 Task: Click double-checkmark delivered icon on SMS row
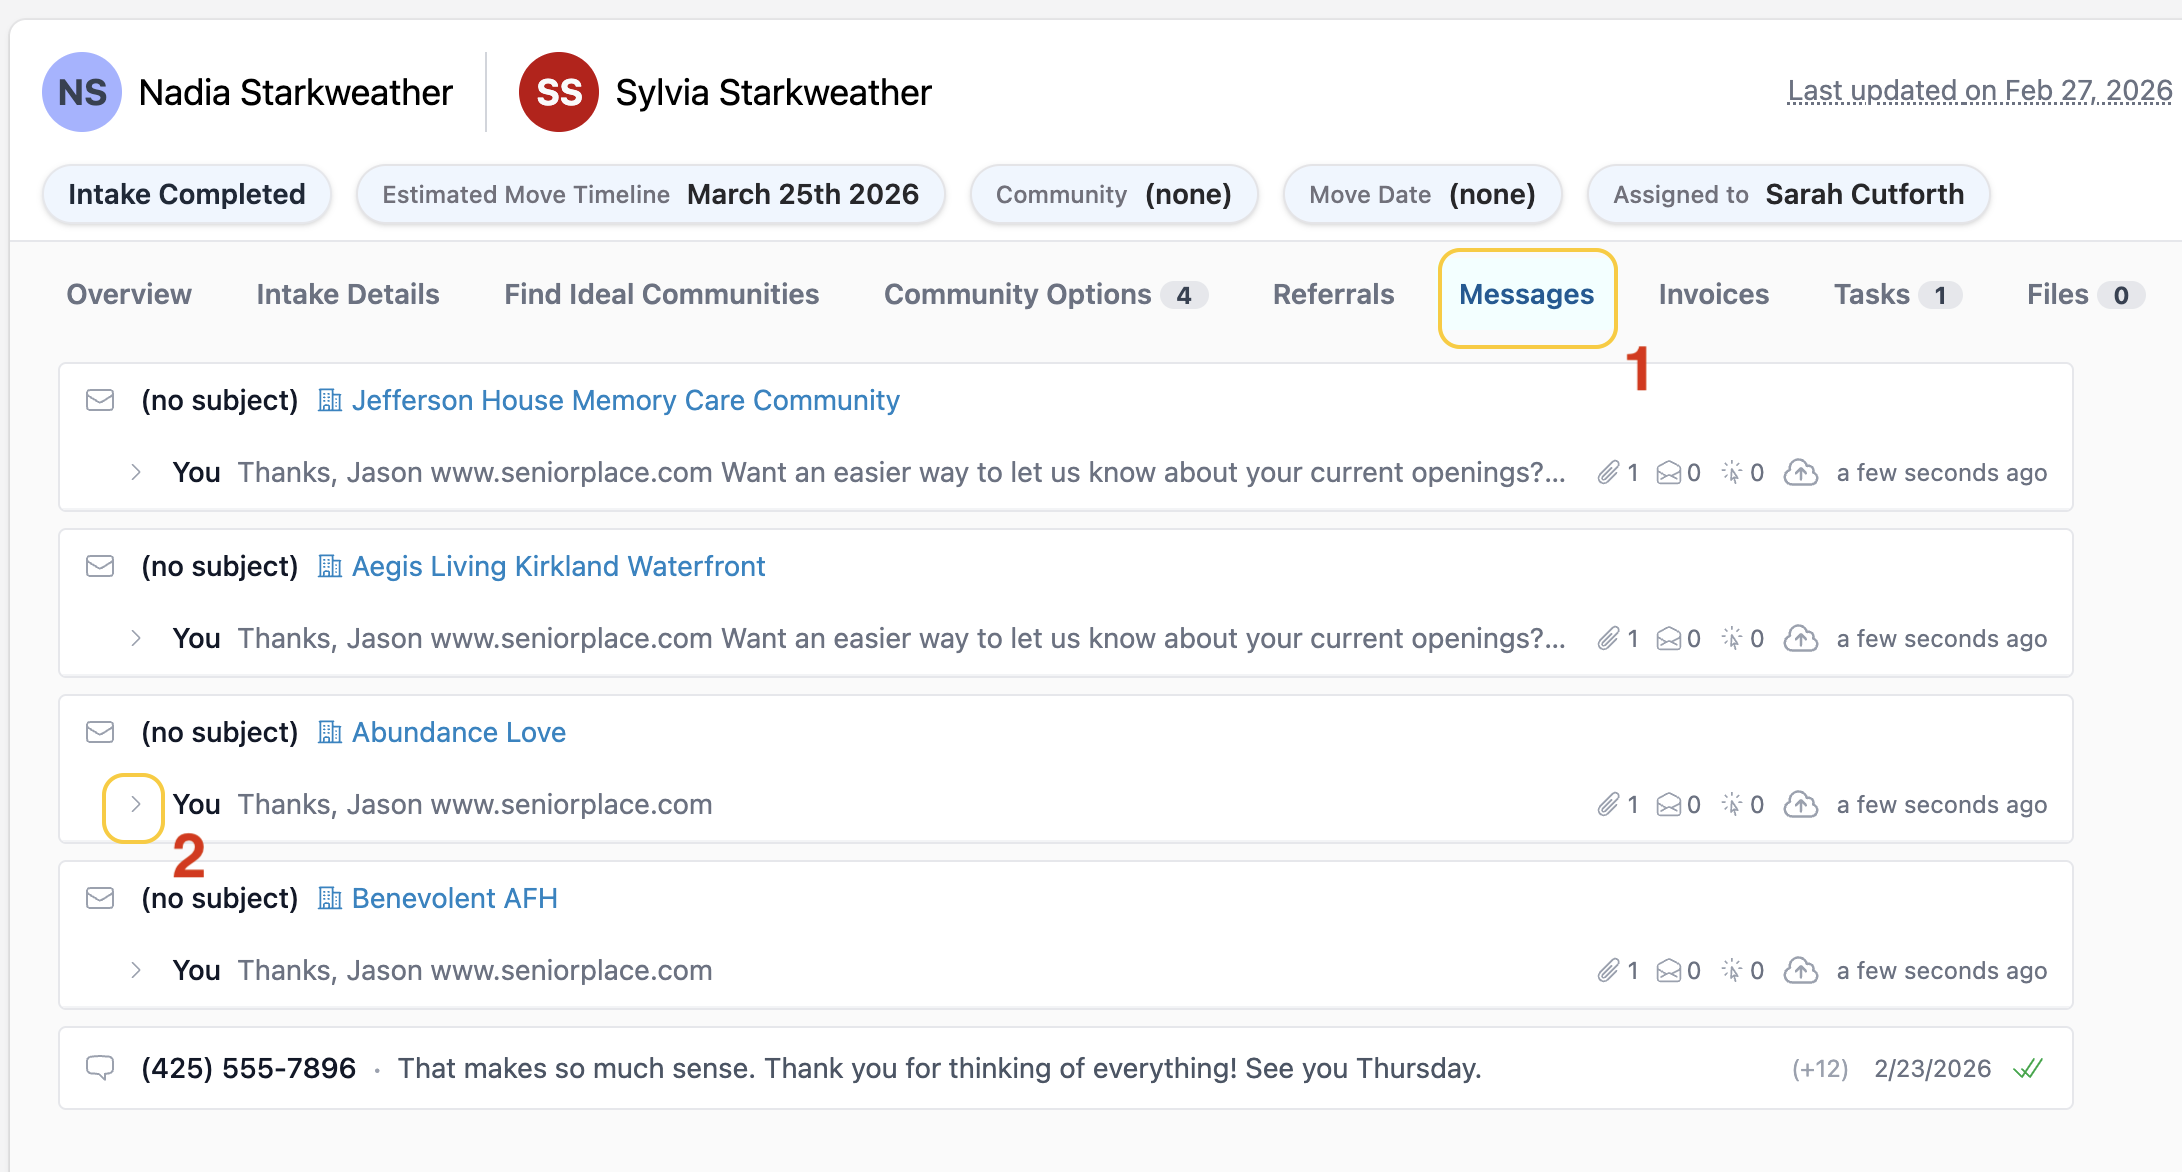2028,1068
